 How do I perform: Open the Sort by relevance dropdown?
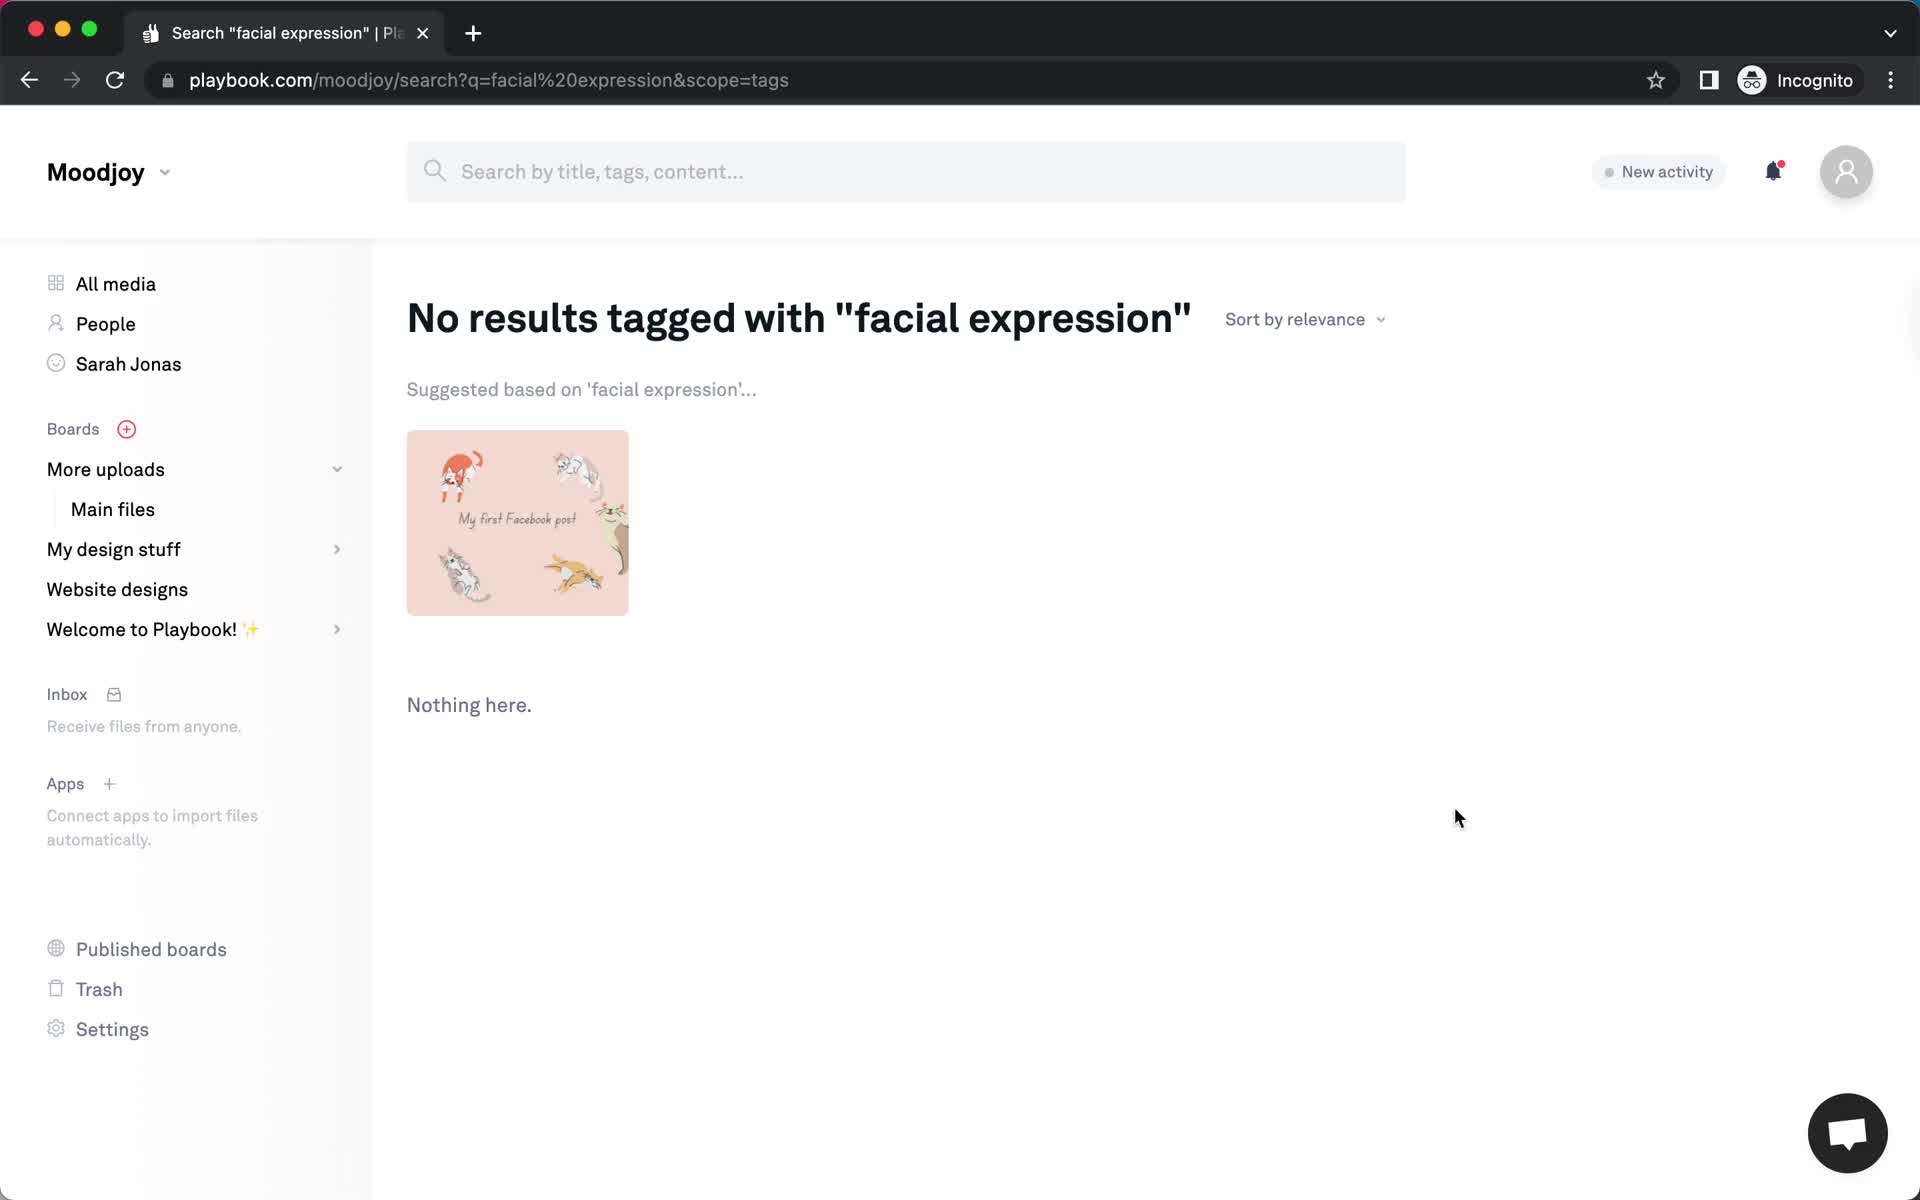[x=1303, y=319]
